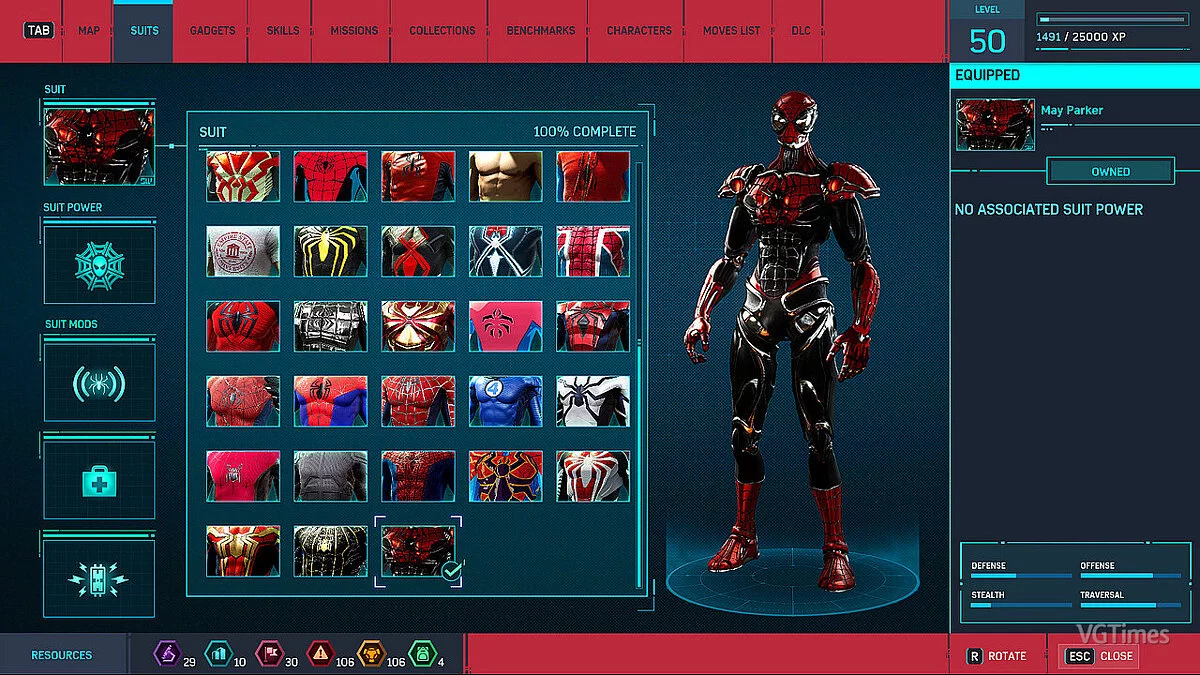Click the RESOURCES label
1200x675 pixels.
pos(61,656)
